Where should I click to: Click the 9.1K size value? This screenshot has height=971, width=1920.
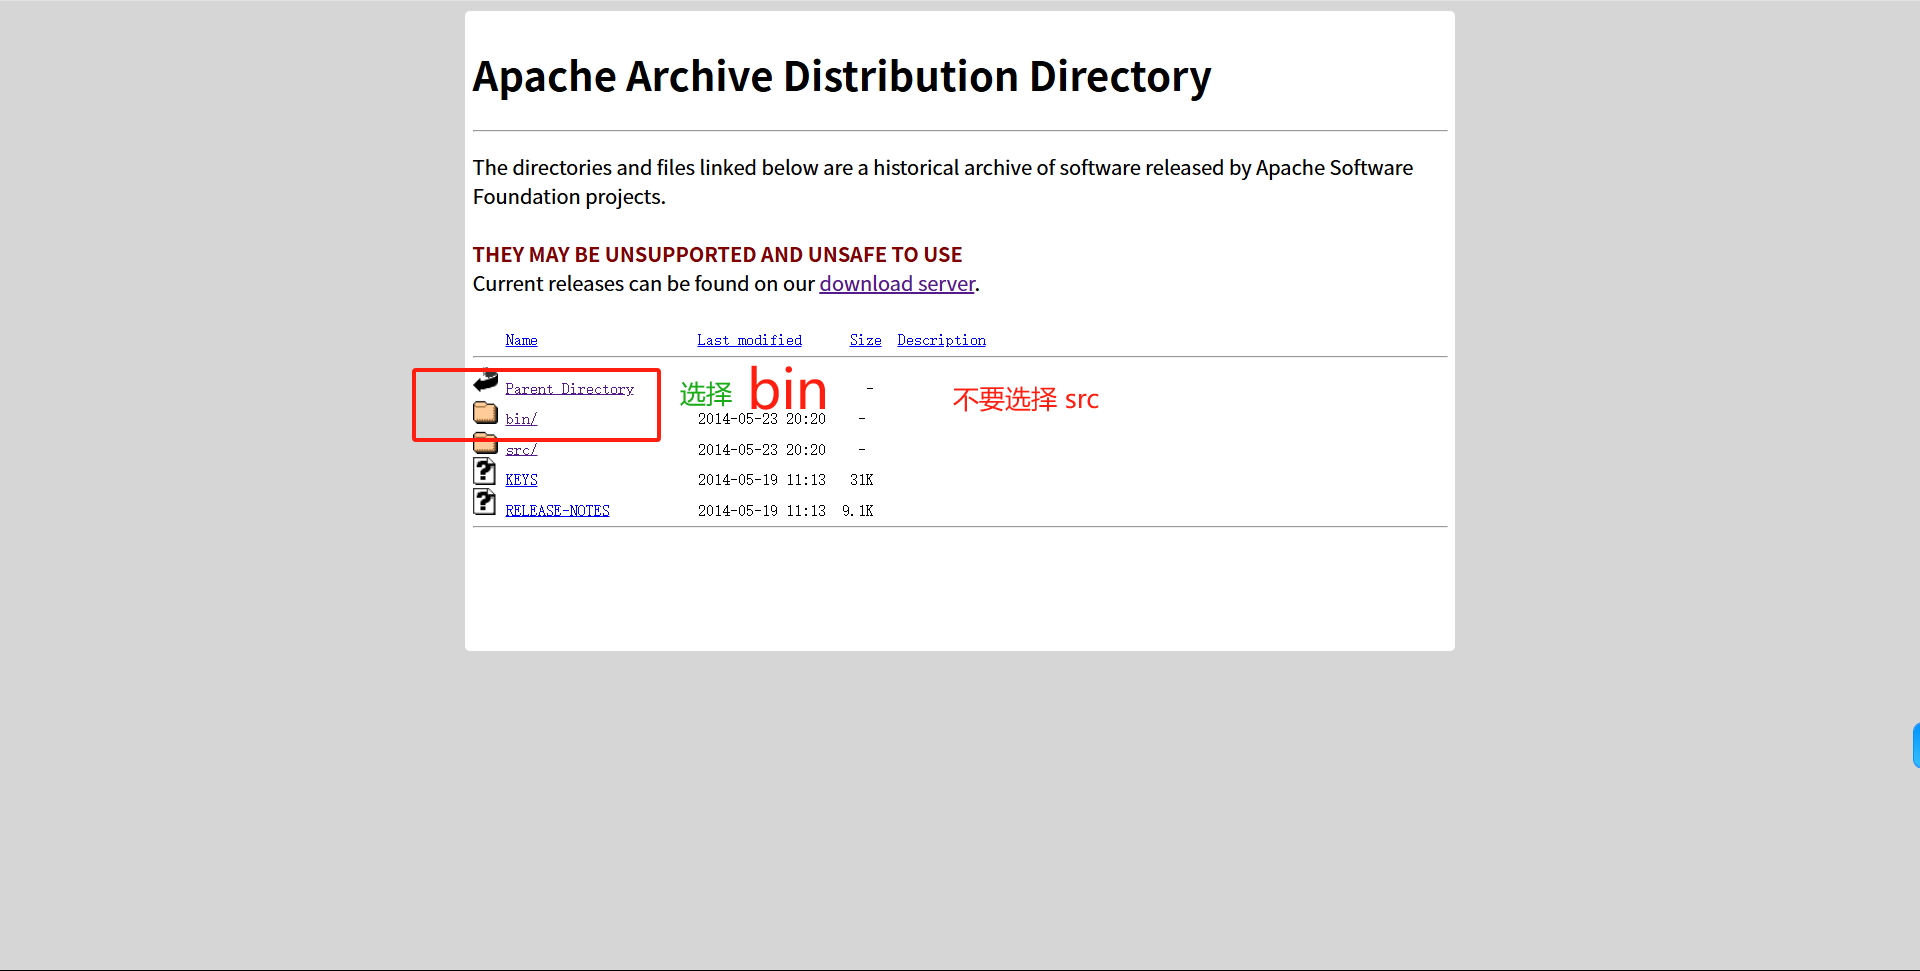pyautogui.click(x=857, y=511)
